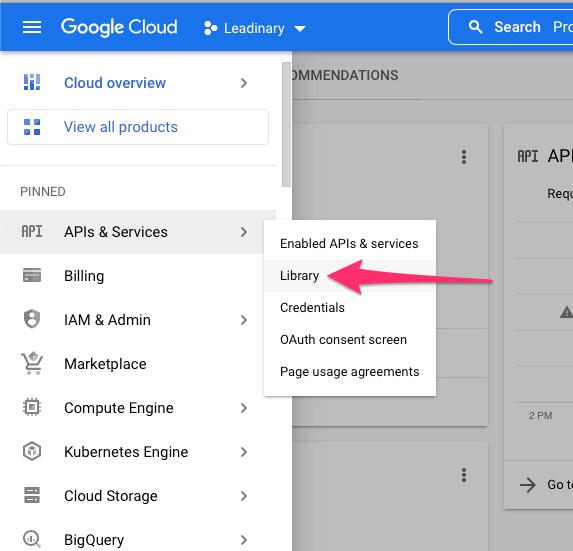Click the View all products grid icon
The image size is (573, 551).
click(32, 127)
